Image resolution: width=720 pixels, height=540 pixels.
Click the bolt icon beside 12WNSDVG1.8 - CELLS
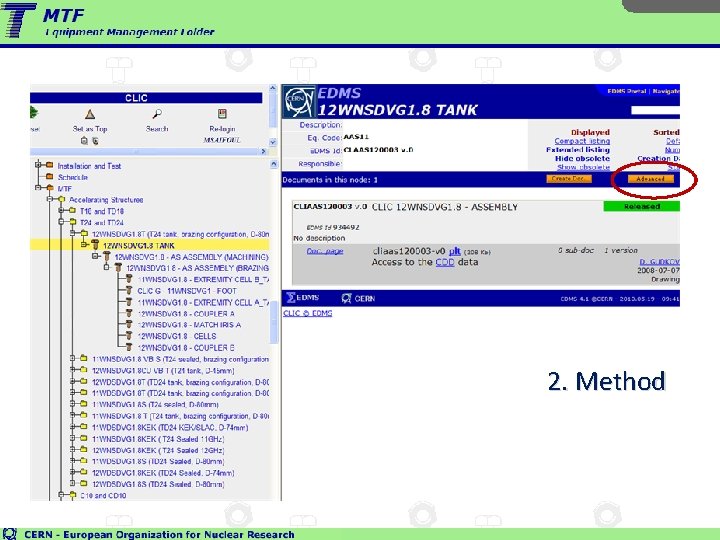pos(129,336)
